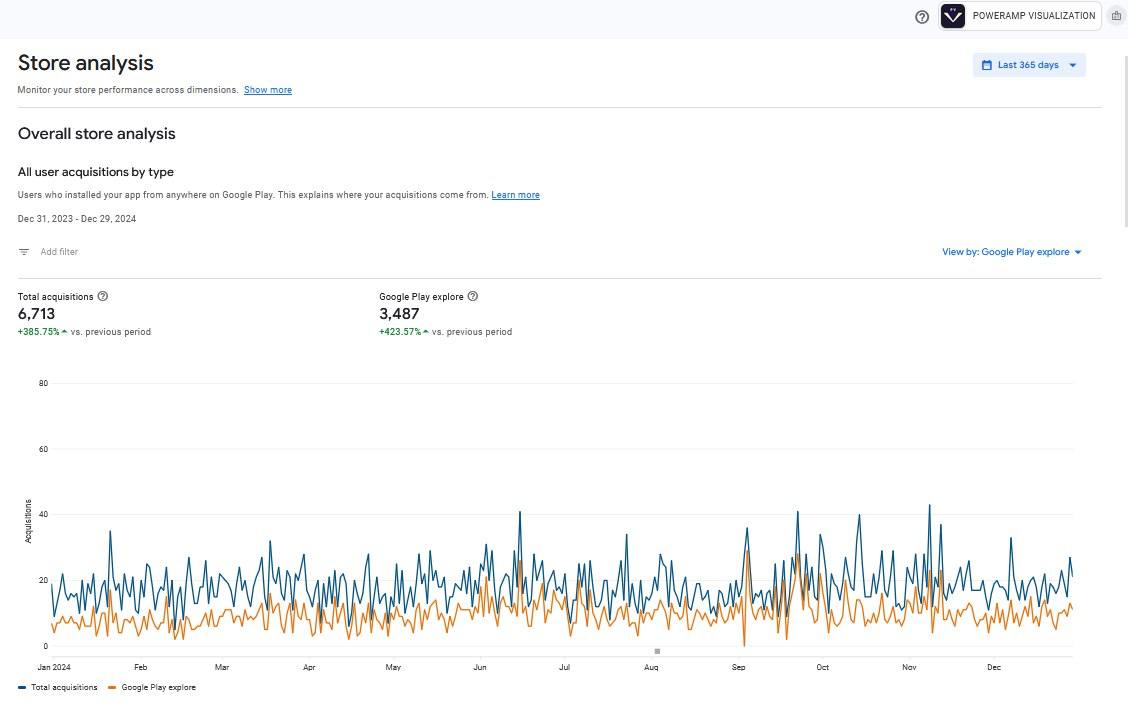Click the filter lines icon beside Add filter

(24, 252)
